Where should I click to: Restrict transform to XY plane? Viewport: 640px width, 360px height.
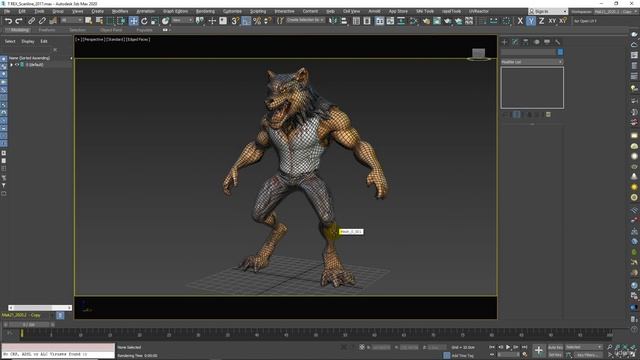[552, 21]
